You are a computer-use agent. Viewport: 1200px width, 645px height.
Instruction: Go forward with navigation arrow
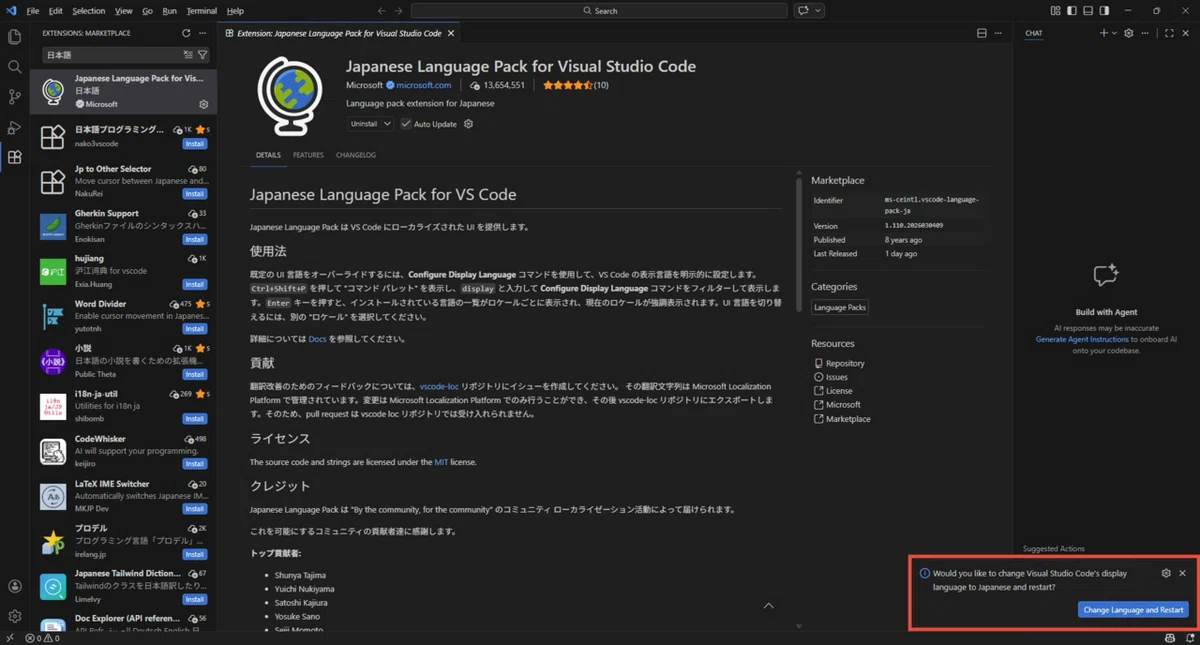pyautogui.click(x=399, y=11)
